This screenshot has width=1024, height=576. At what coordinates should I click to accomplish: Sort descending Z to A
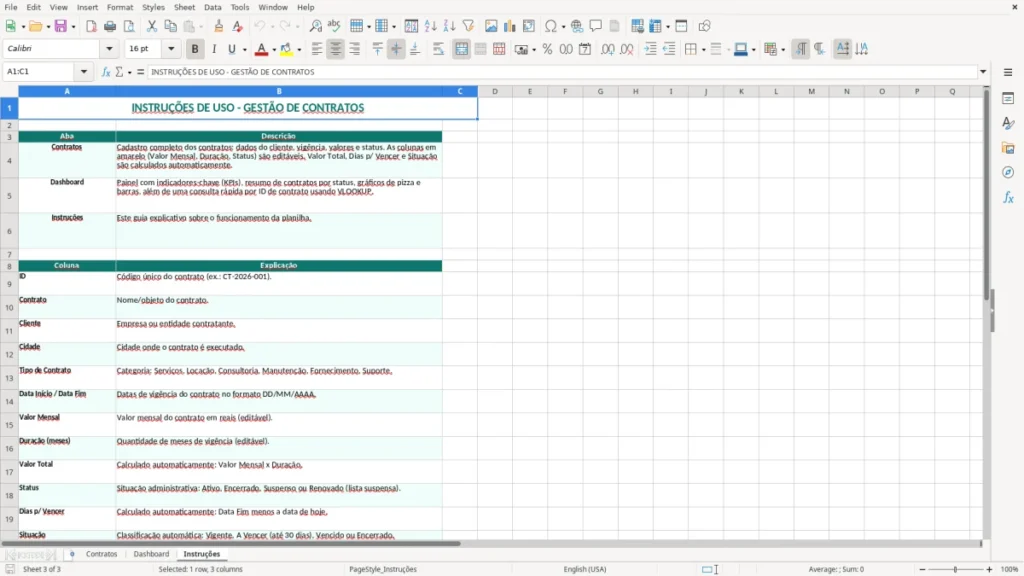[x=449, y=26]
